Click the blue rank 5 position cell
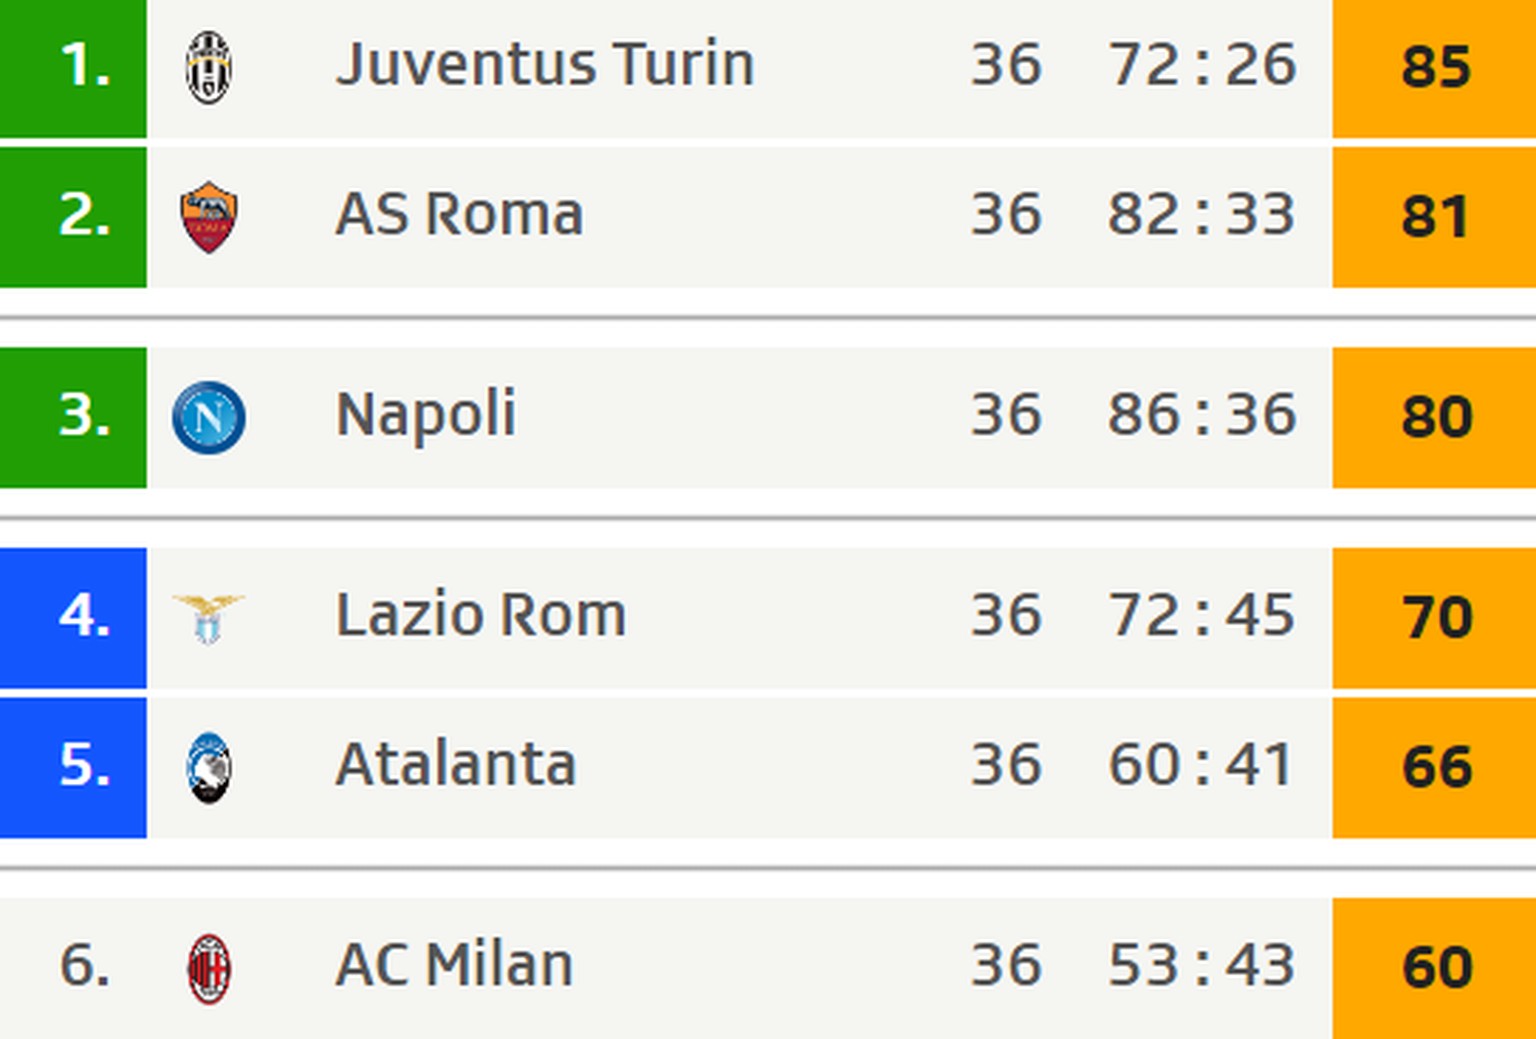The width and height of the screenshot is (1536, 1039). point(73,767)
